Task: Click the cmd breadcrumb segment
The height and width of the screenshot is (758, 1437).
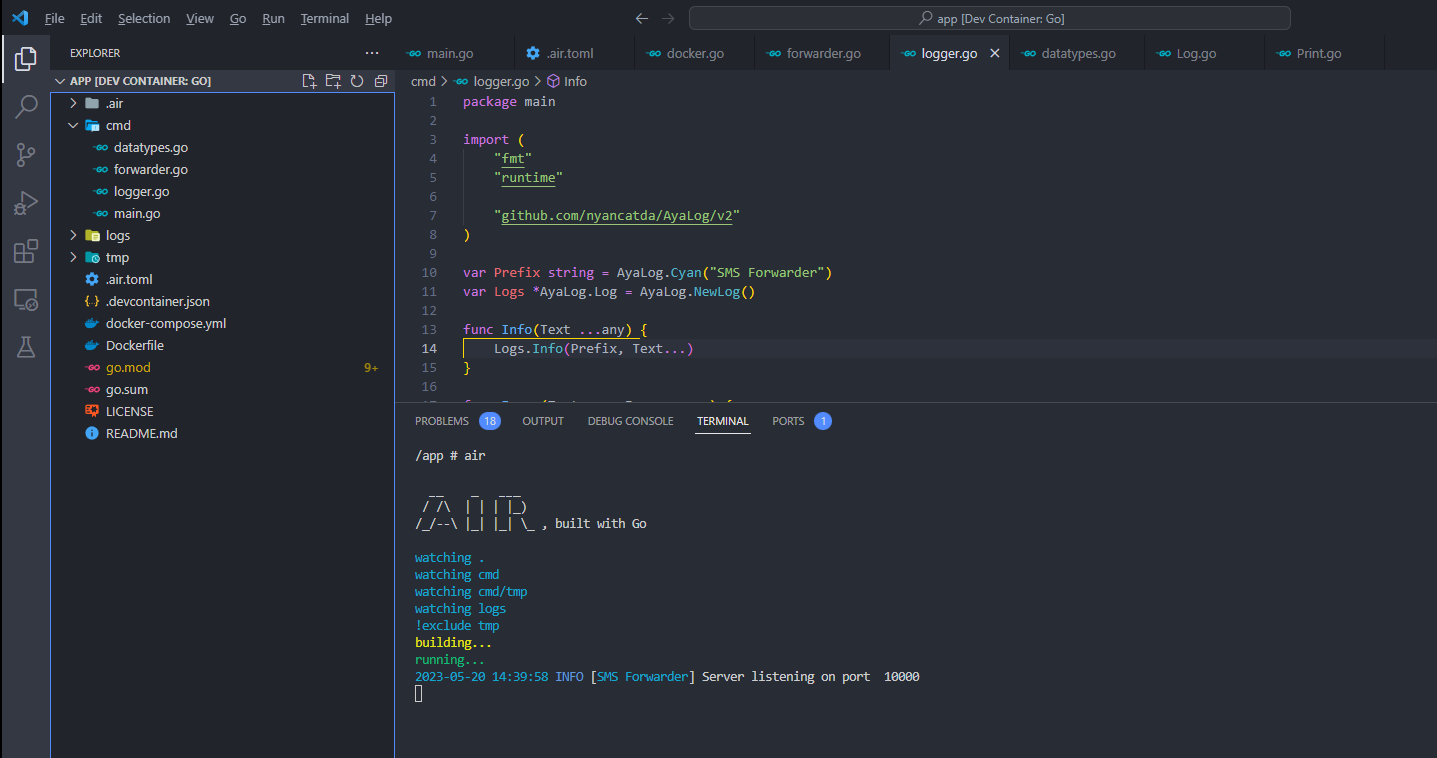Action: click(x=423, y=81)
